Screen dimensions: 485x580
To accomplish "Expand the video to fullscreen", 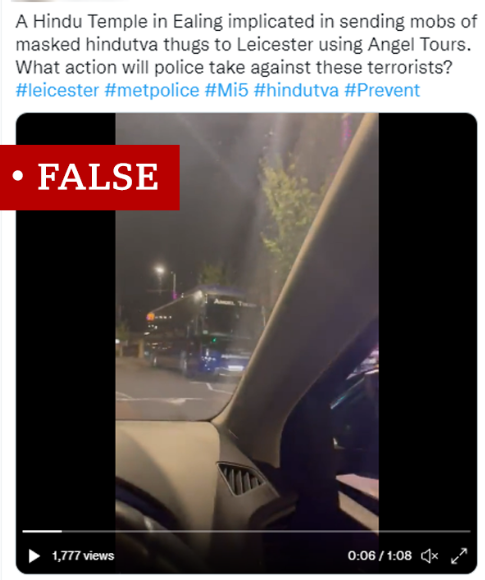I will (459, 556).
